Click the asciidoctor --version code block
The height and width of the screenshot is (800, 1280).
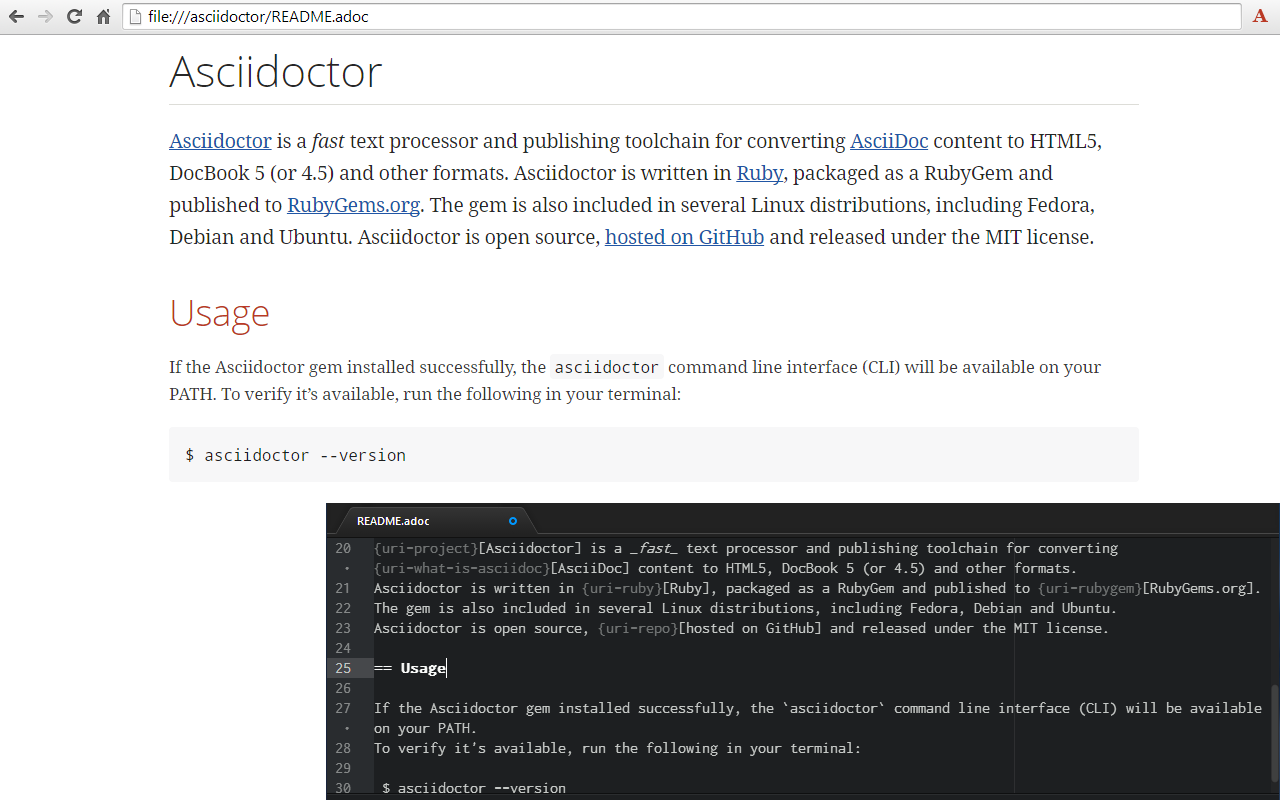295,455
